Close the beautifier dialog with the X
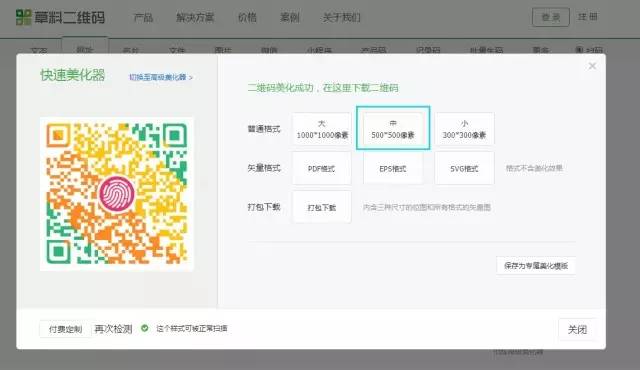 [592, 66]
